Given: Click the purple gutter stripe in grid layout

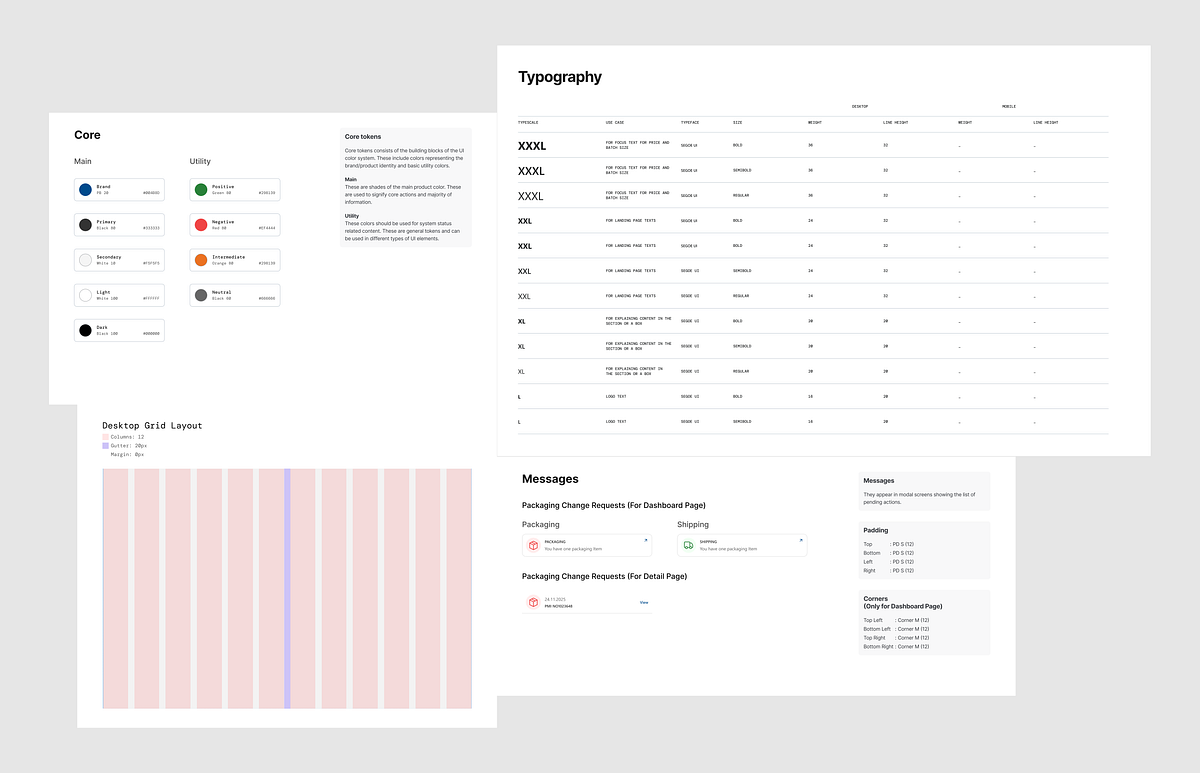Looking at the screenshot, I should point(287,588).
